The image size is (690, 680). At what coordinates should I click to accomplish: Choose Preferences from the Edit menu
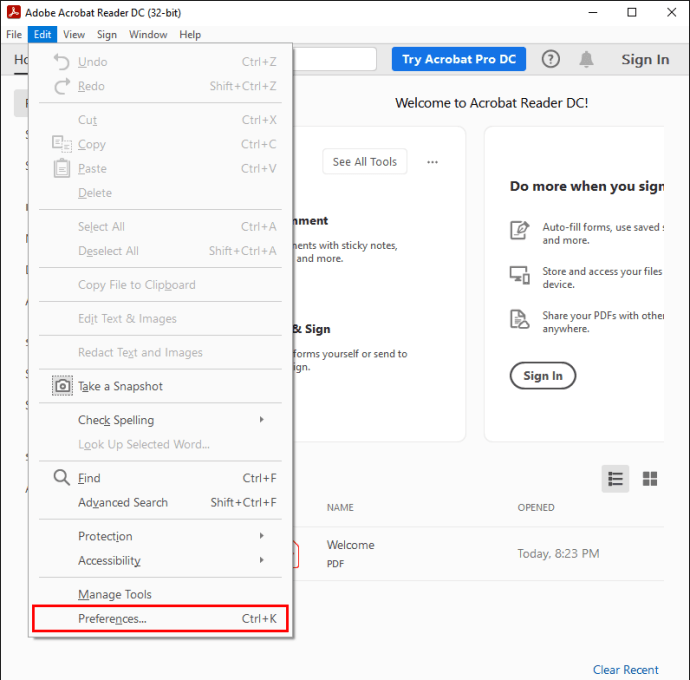pos(160,618)
